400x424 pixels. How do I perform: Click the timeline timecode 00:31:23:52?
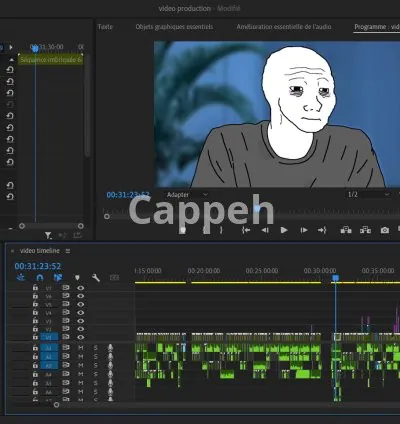[x=38, y=266]
